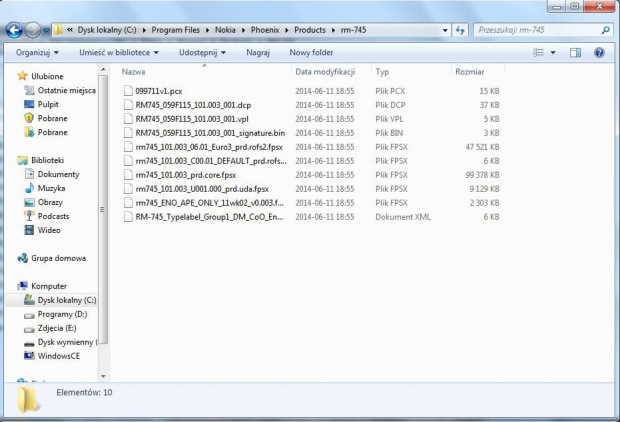Click the Ulubione star icon
This screenshot has width=620, height=422.
(x=23, y=76)
